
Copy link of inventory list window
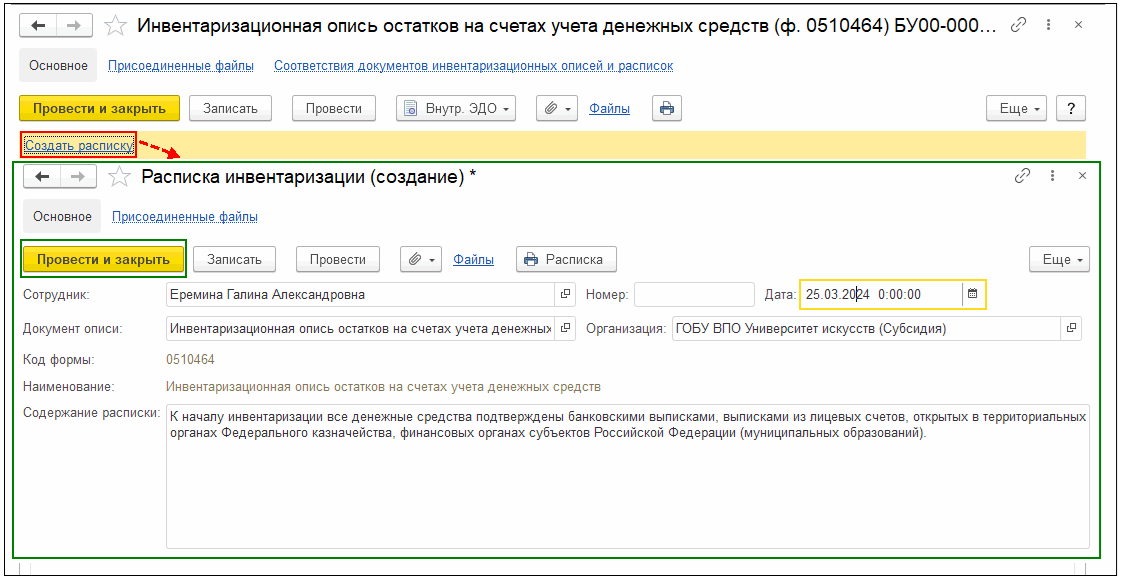click(x=1019, y=25)
